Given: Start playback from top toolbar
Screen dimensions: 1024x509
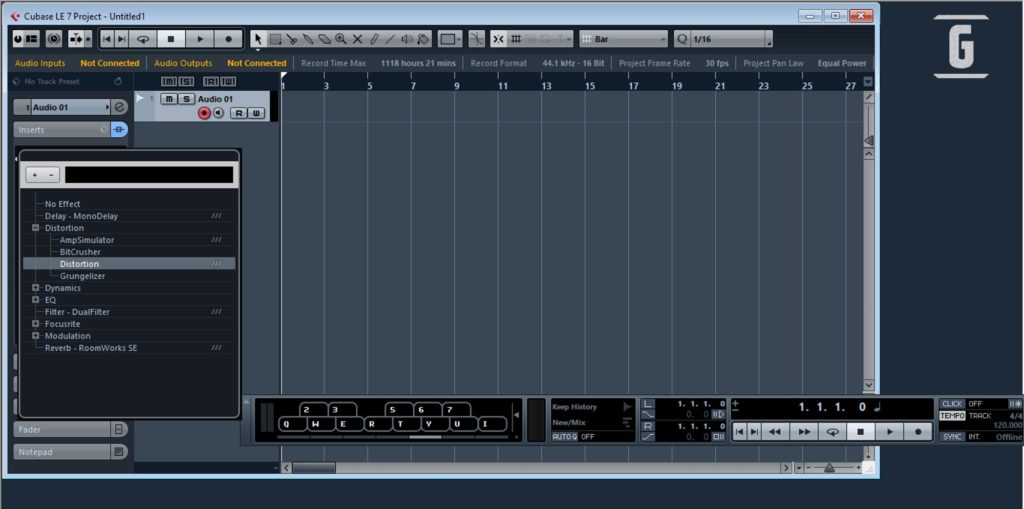Looking at the screenshot, I should point(200,39).
